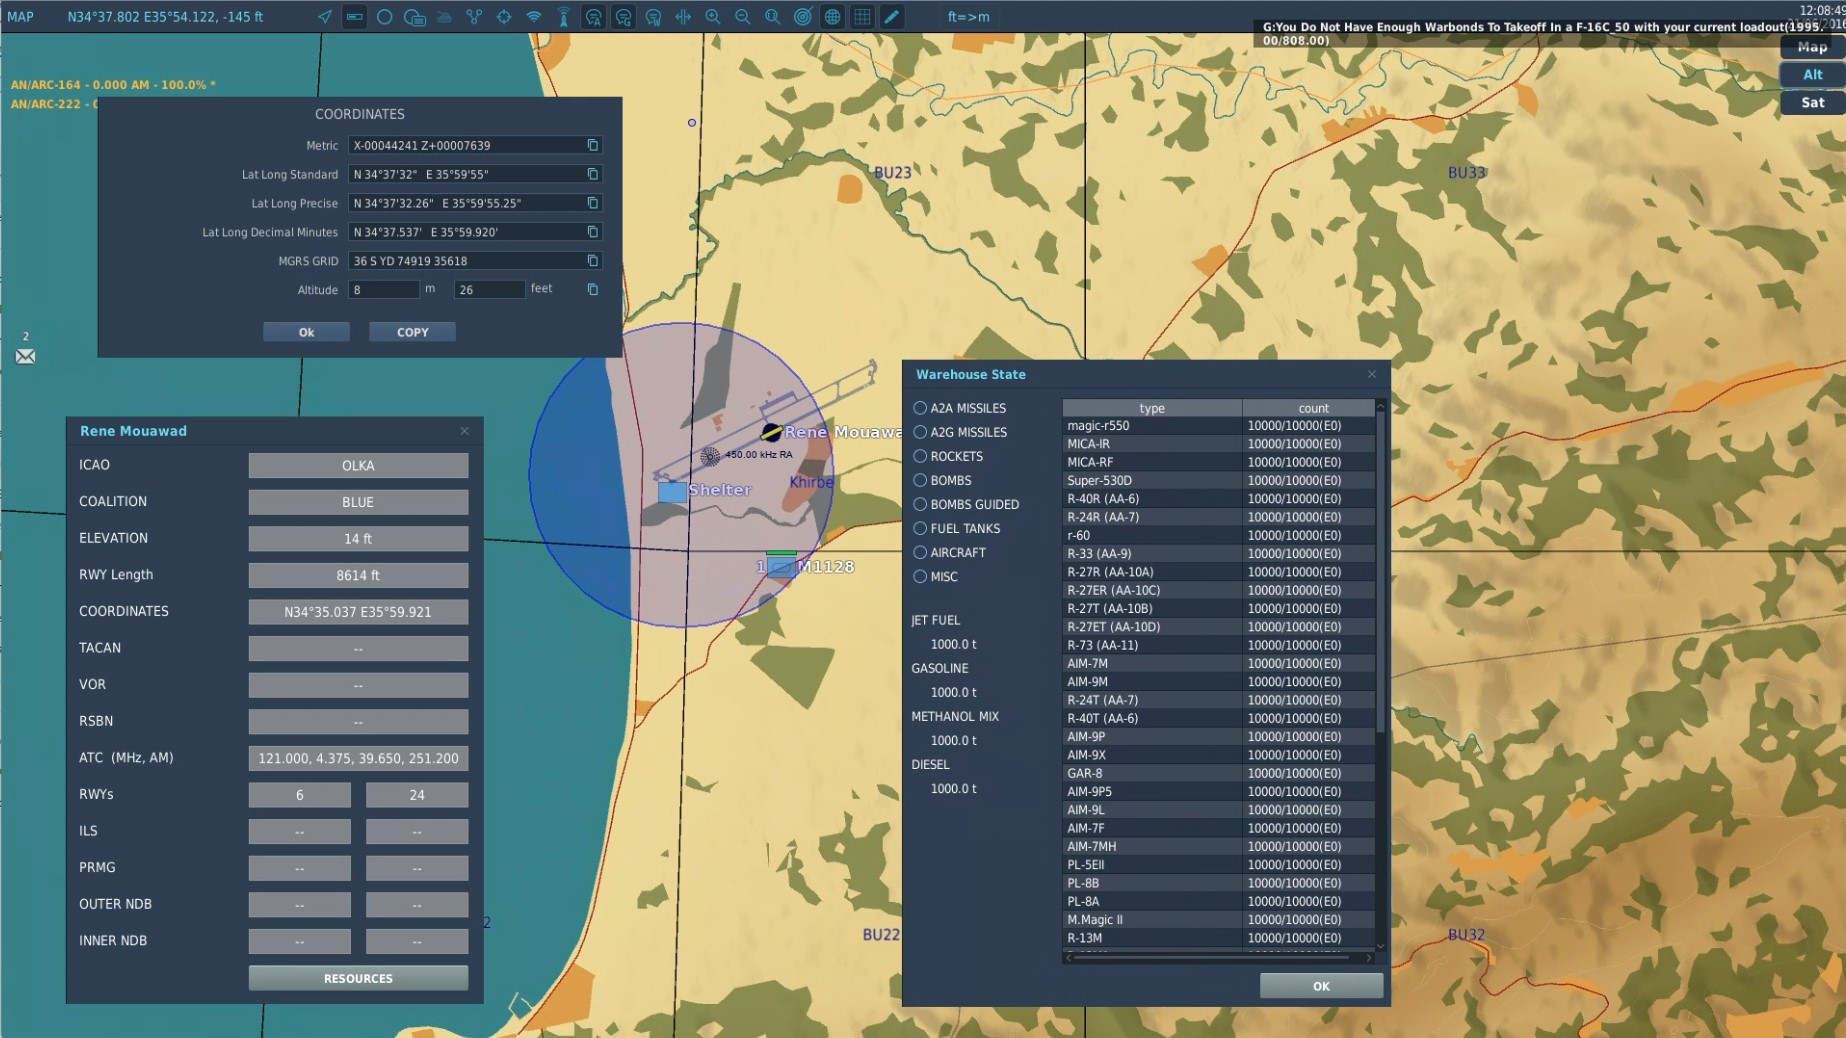
Task: Switch to the Sat map view
Action: pos(1812,102)
